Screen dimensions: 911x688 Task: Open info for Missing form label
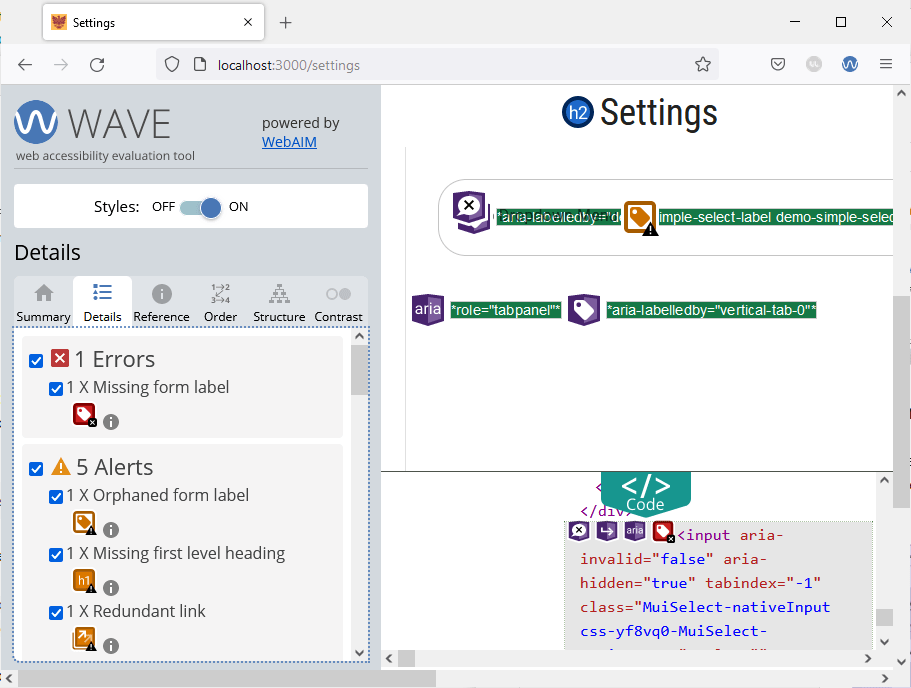111,422
